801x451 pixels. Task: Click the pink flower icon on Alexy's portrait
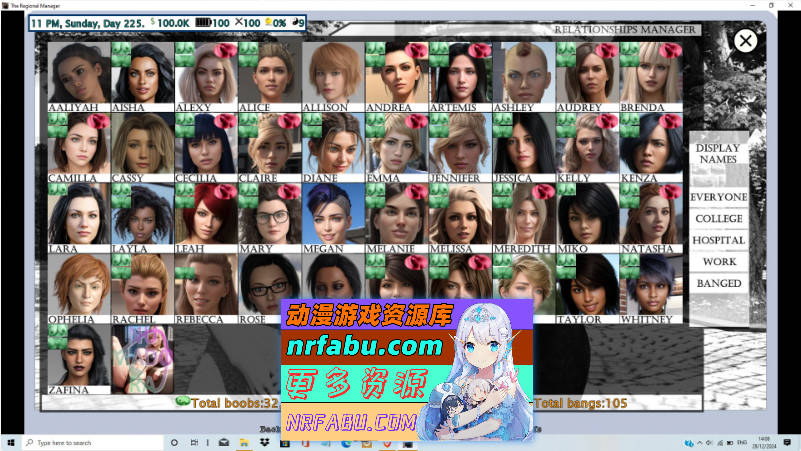coord(225,49)
